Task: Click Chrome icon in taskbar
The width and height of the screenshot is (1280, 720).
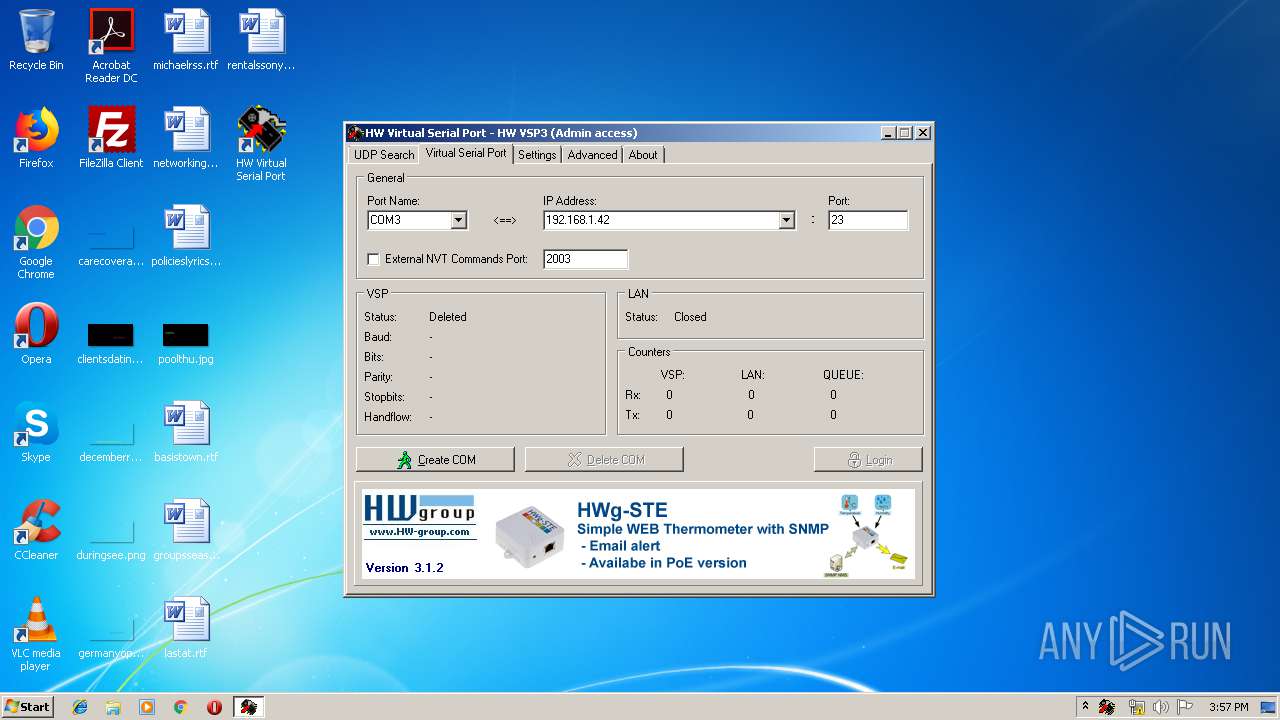Action: pos(180,707)
